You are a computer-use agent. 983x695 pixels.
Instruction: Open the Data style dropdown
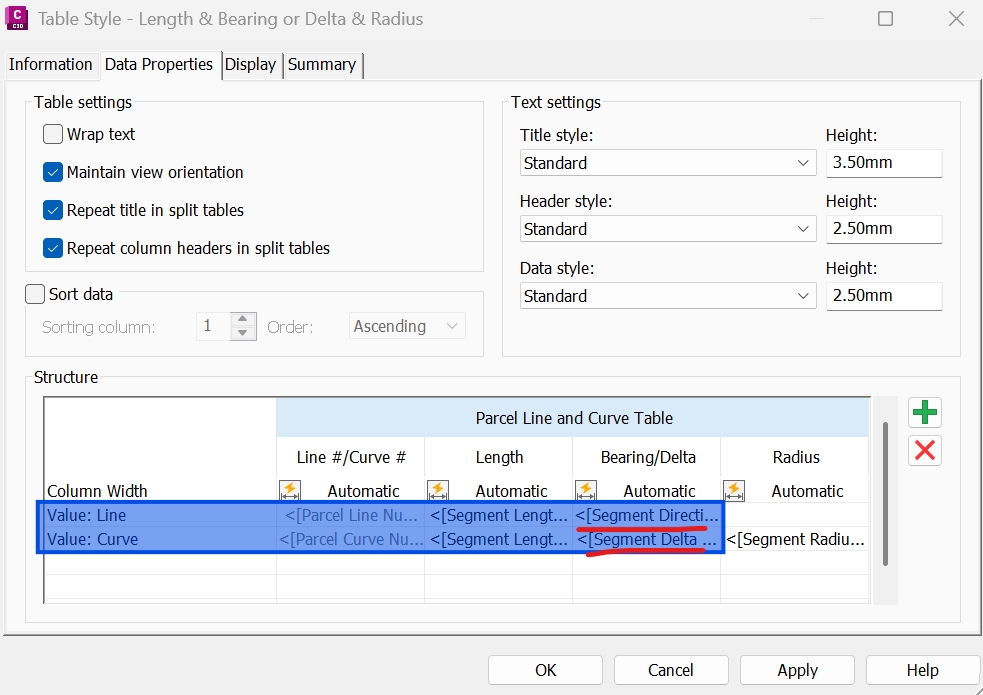point(668,296)
